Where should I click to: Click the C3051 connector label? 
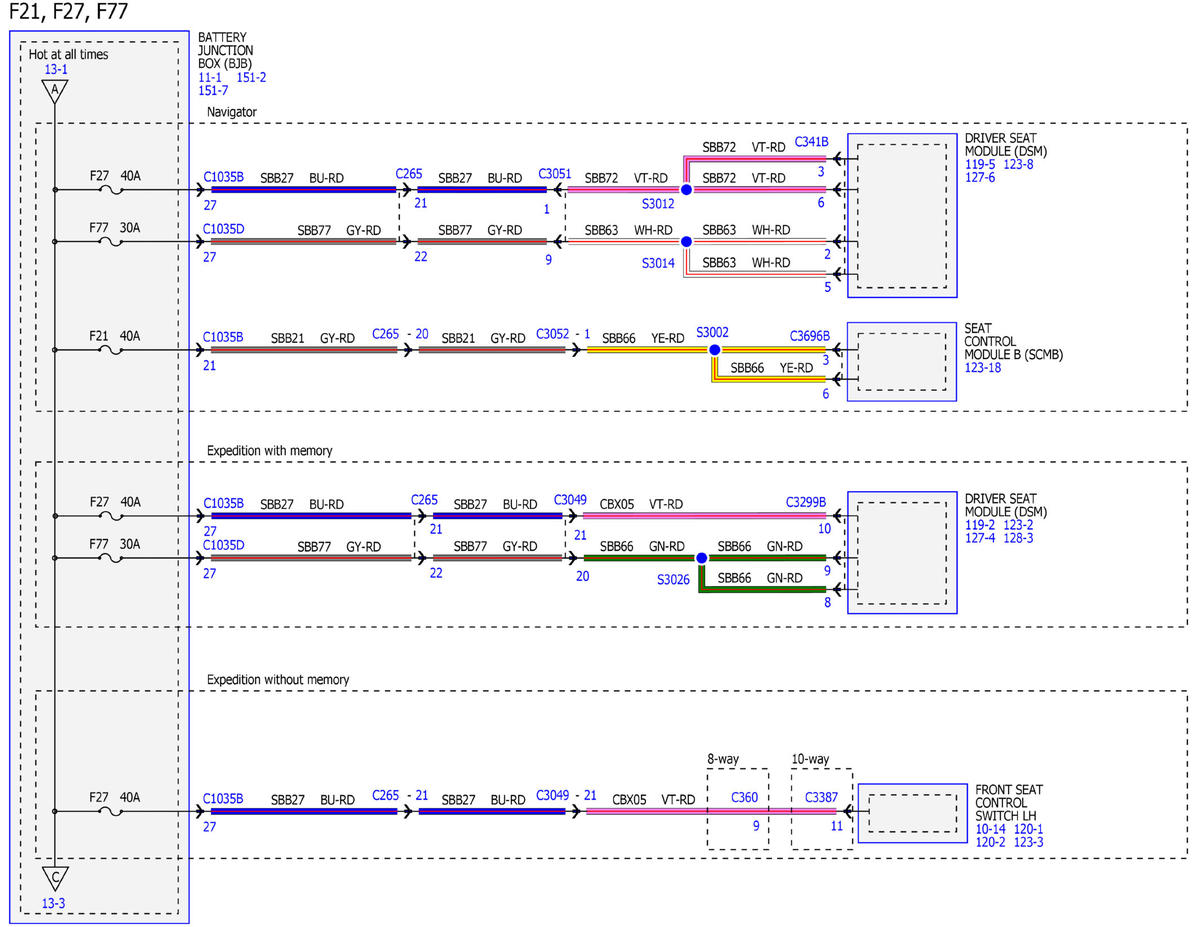[555, 173]
